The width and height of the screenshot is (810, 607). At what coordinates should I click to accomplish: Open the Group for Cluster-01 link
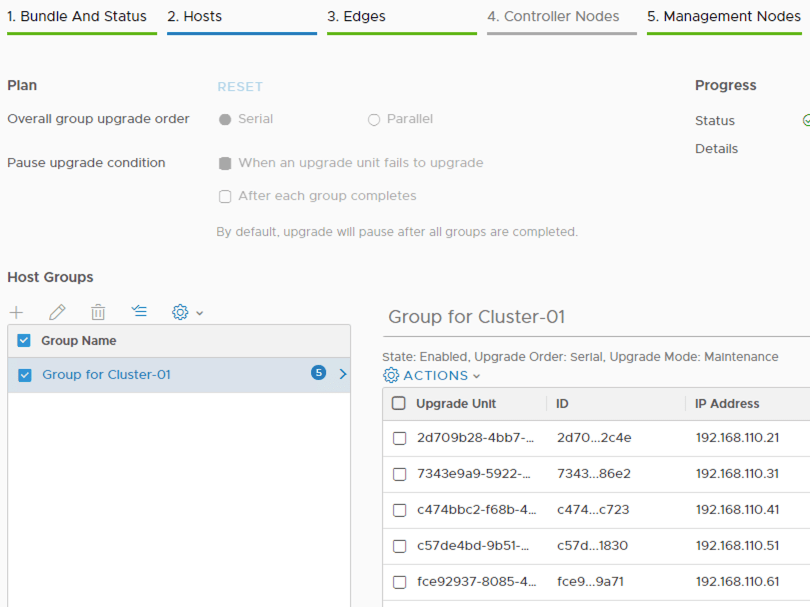pos(106,375)
